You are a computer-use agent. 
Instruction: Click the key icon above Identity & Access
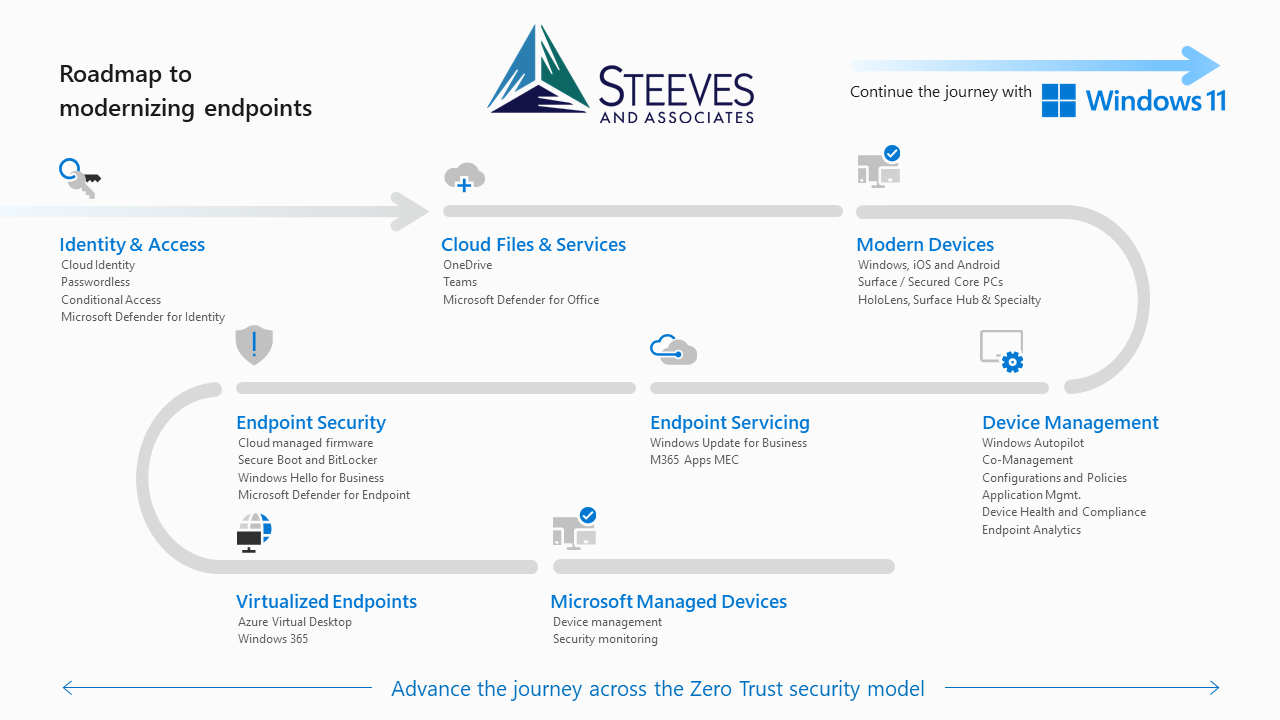pos(80,178)
